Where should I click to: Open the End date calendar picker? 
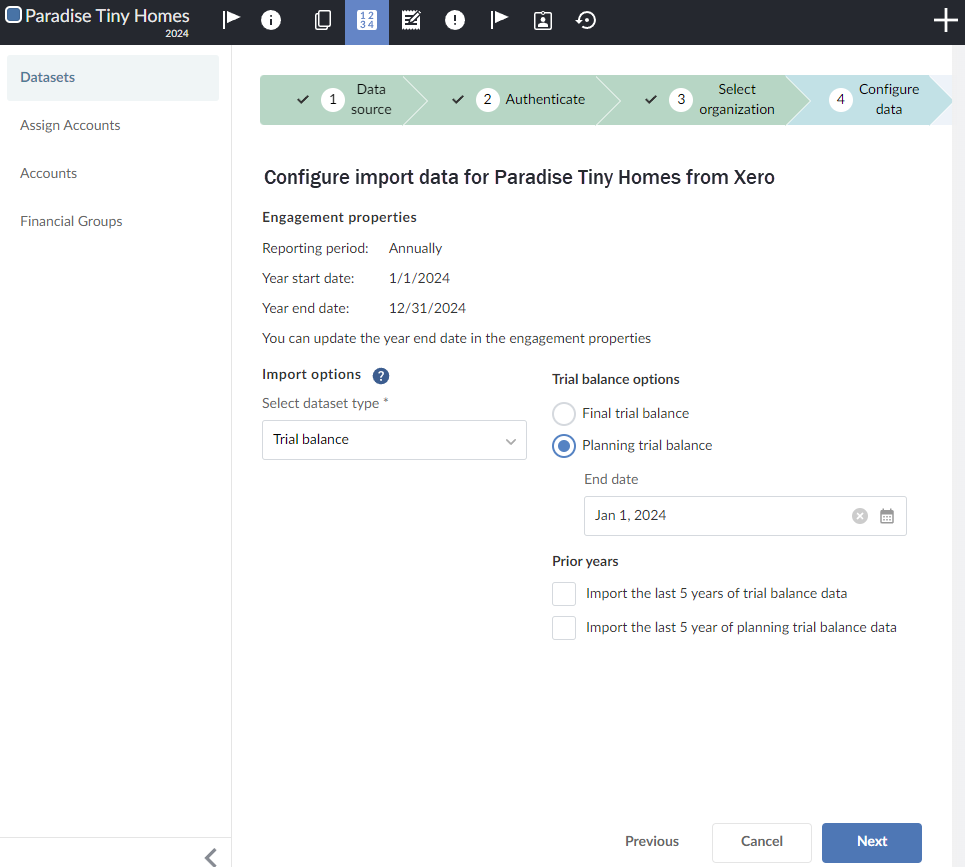pos(886,515)
